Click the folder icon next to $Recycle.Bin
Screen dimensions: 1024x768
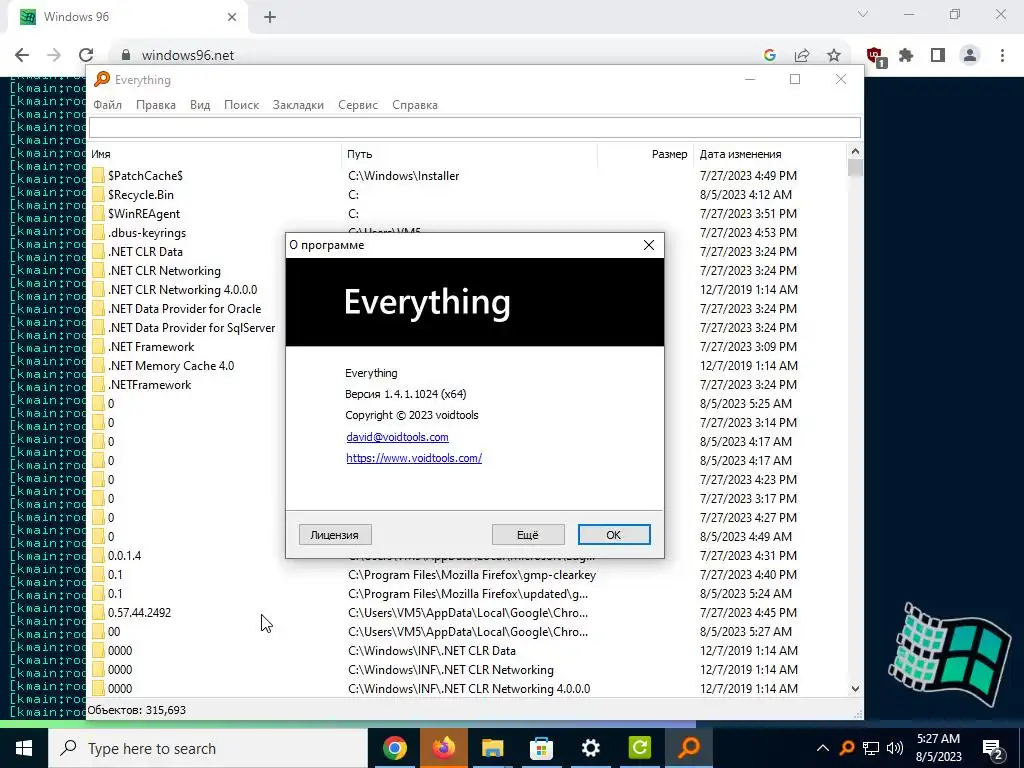(x=98, y=195)
